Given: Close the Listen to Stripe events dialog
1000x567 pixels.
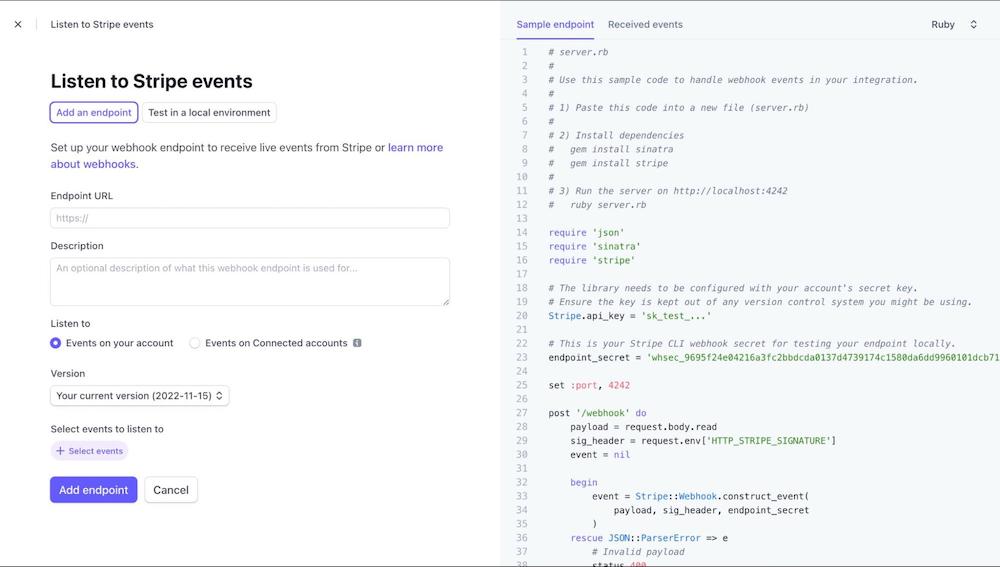Looking at the screenshot, I should [x=18, y=24].
